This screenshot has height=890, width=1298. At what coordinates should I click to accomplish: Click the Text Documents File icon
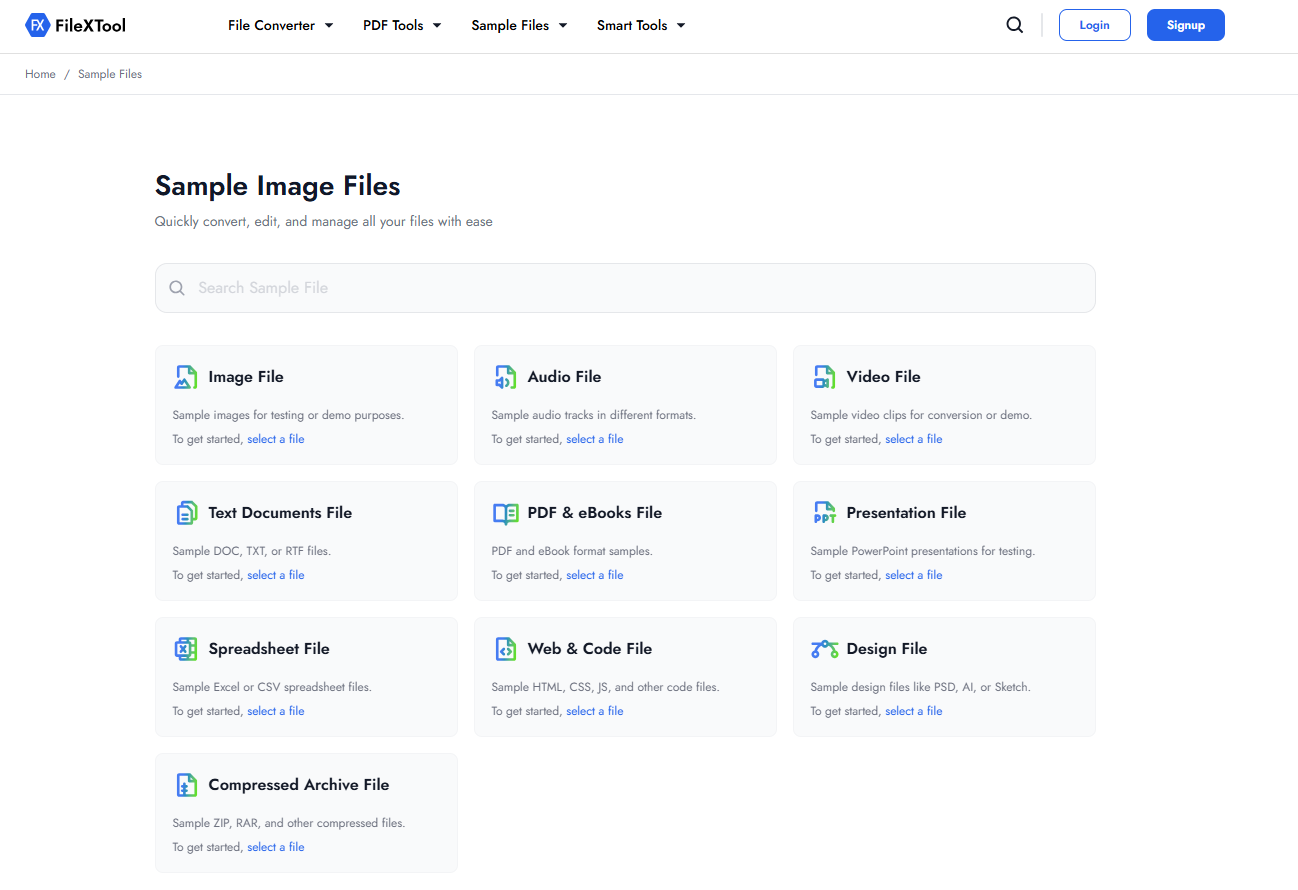pyautogui.click(x=186, y=512)
